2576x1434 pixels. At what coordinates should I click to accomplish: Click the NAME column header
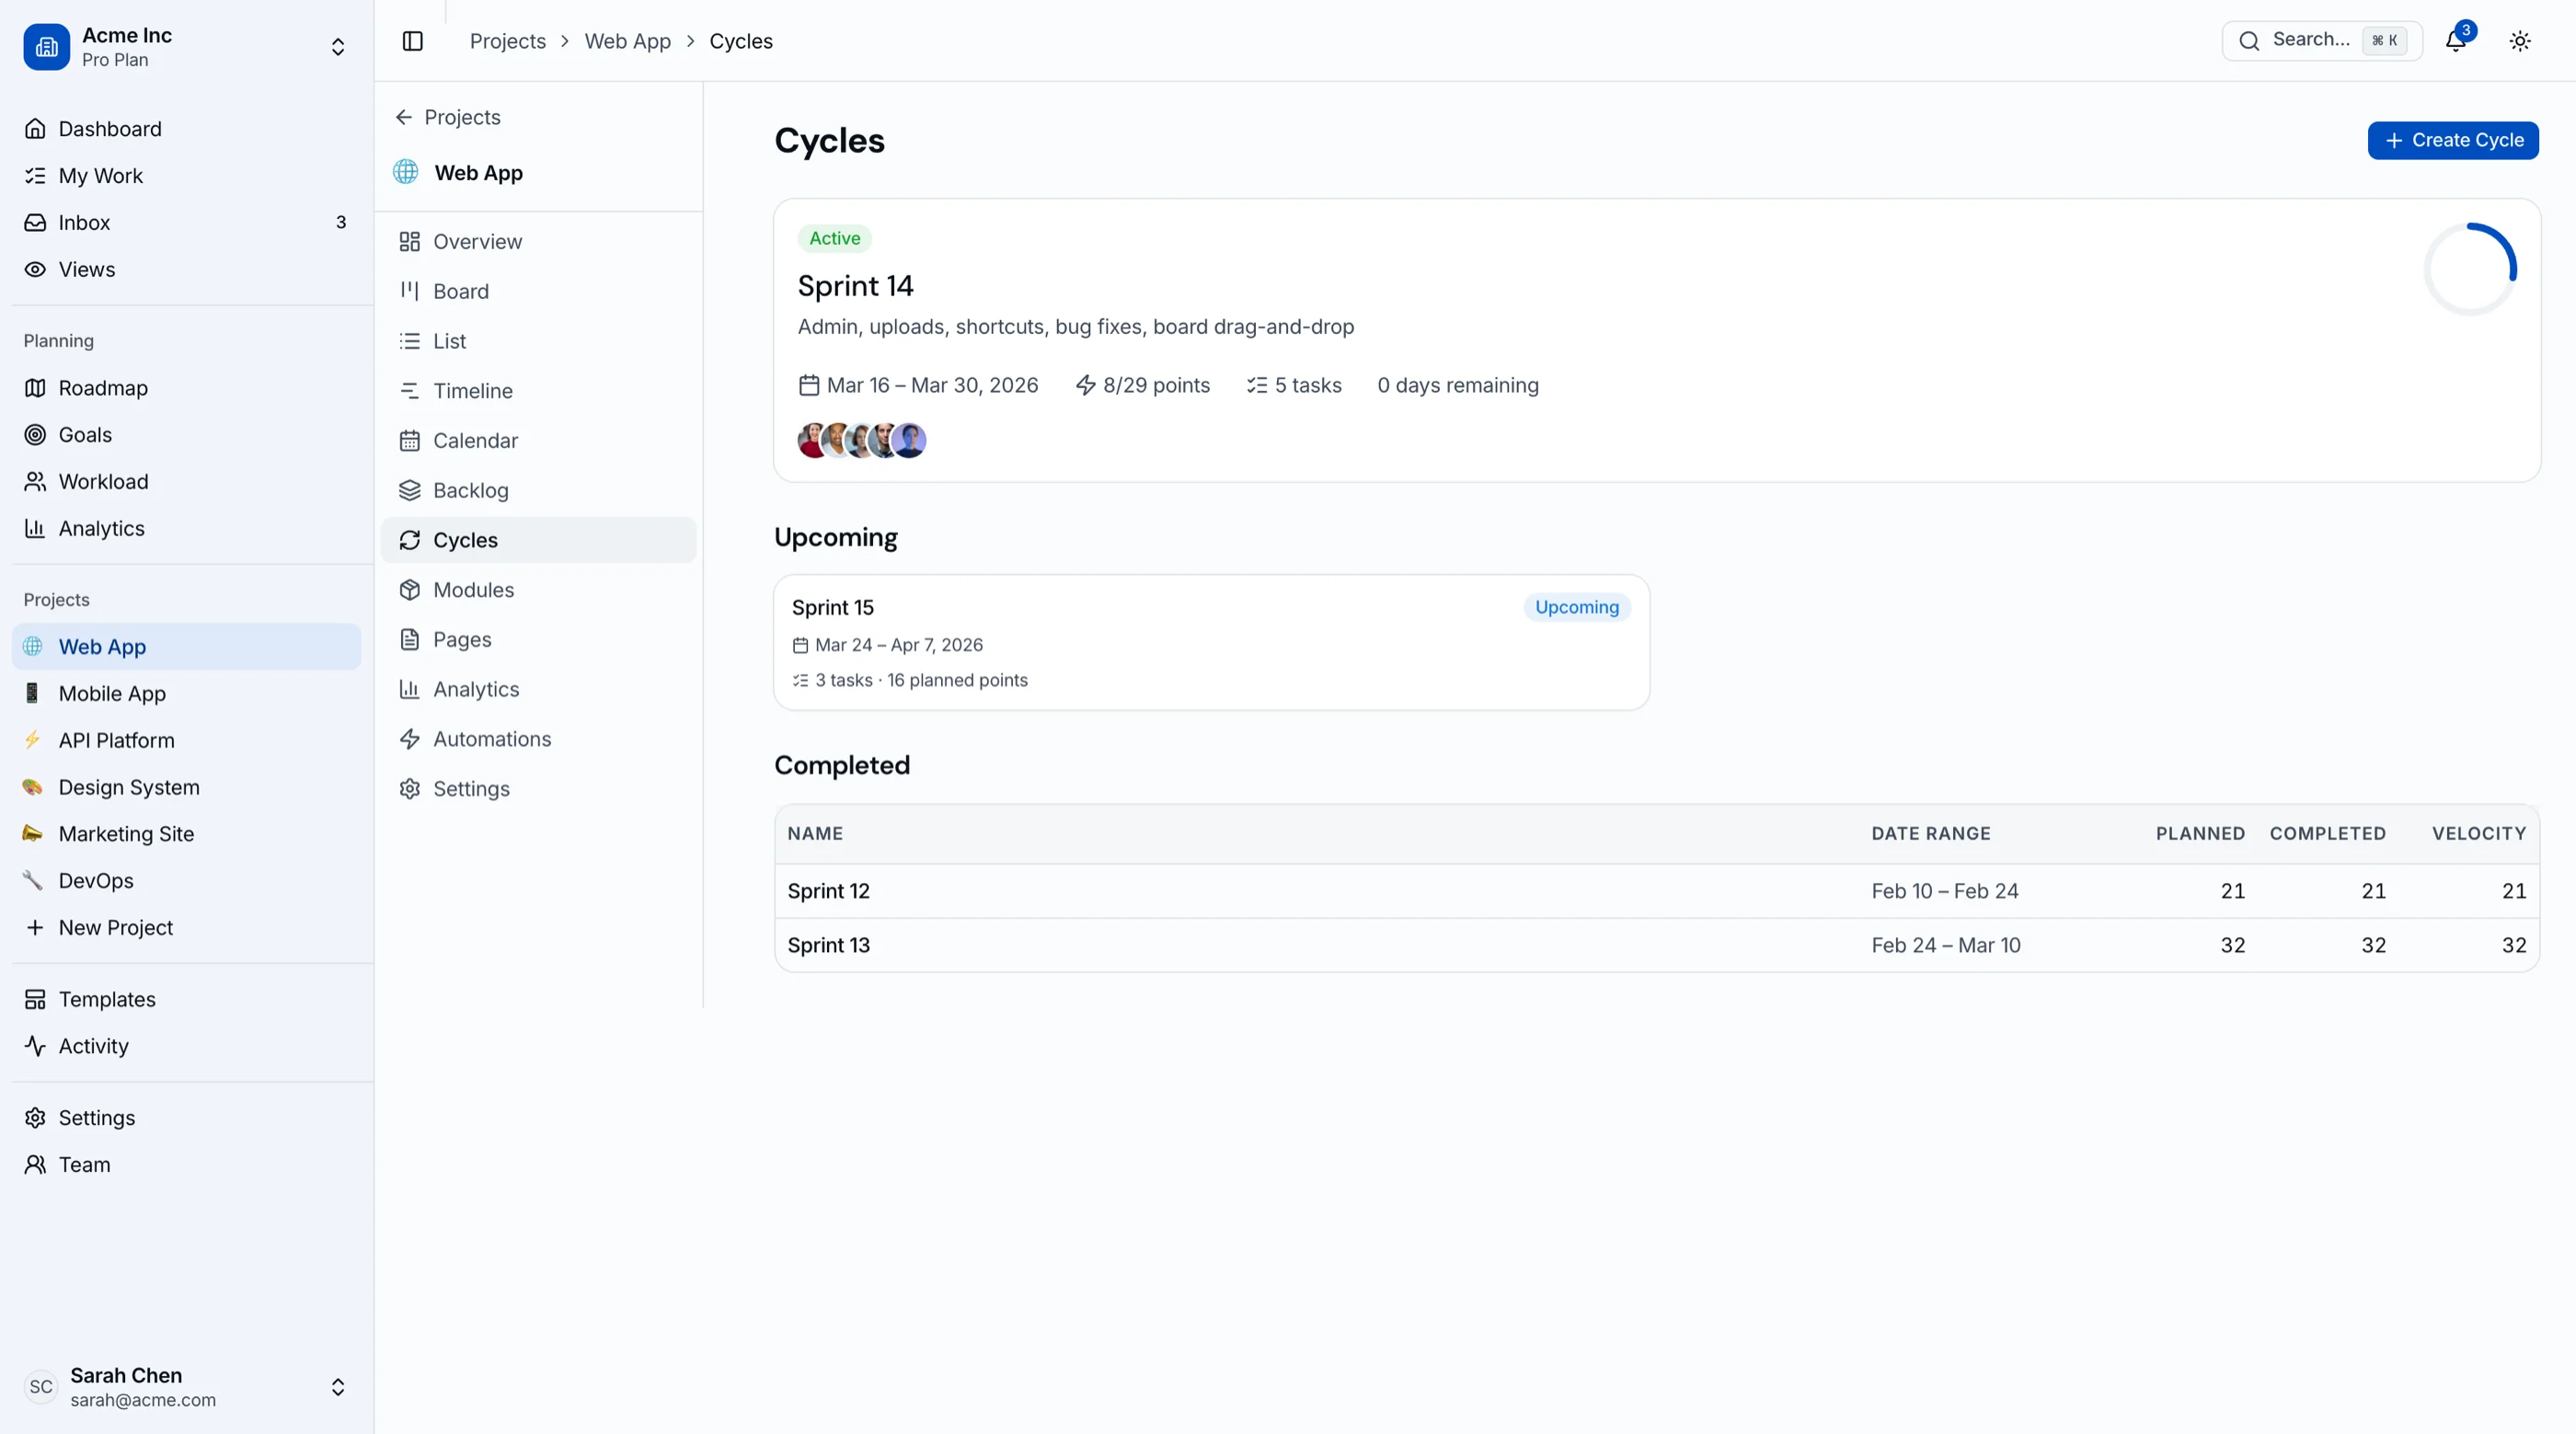point(815,833)
